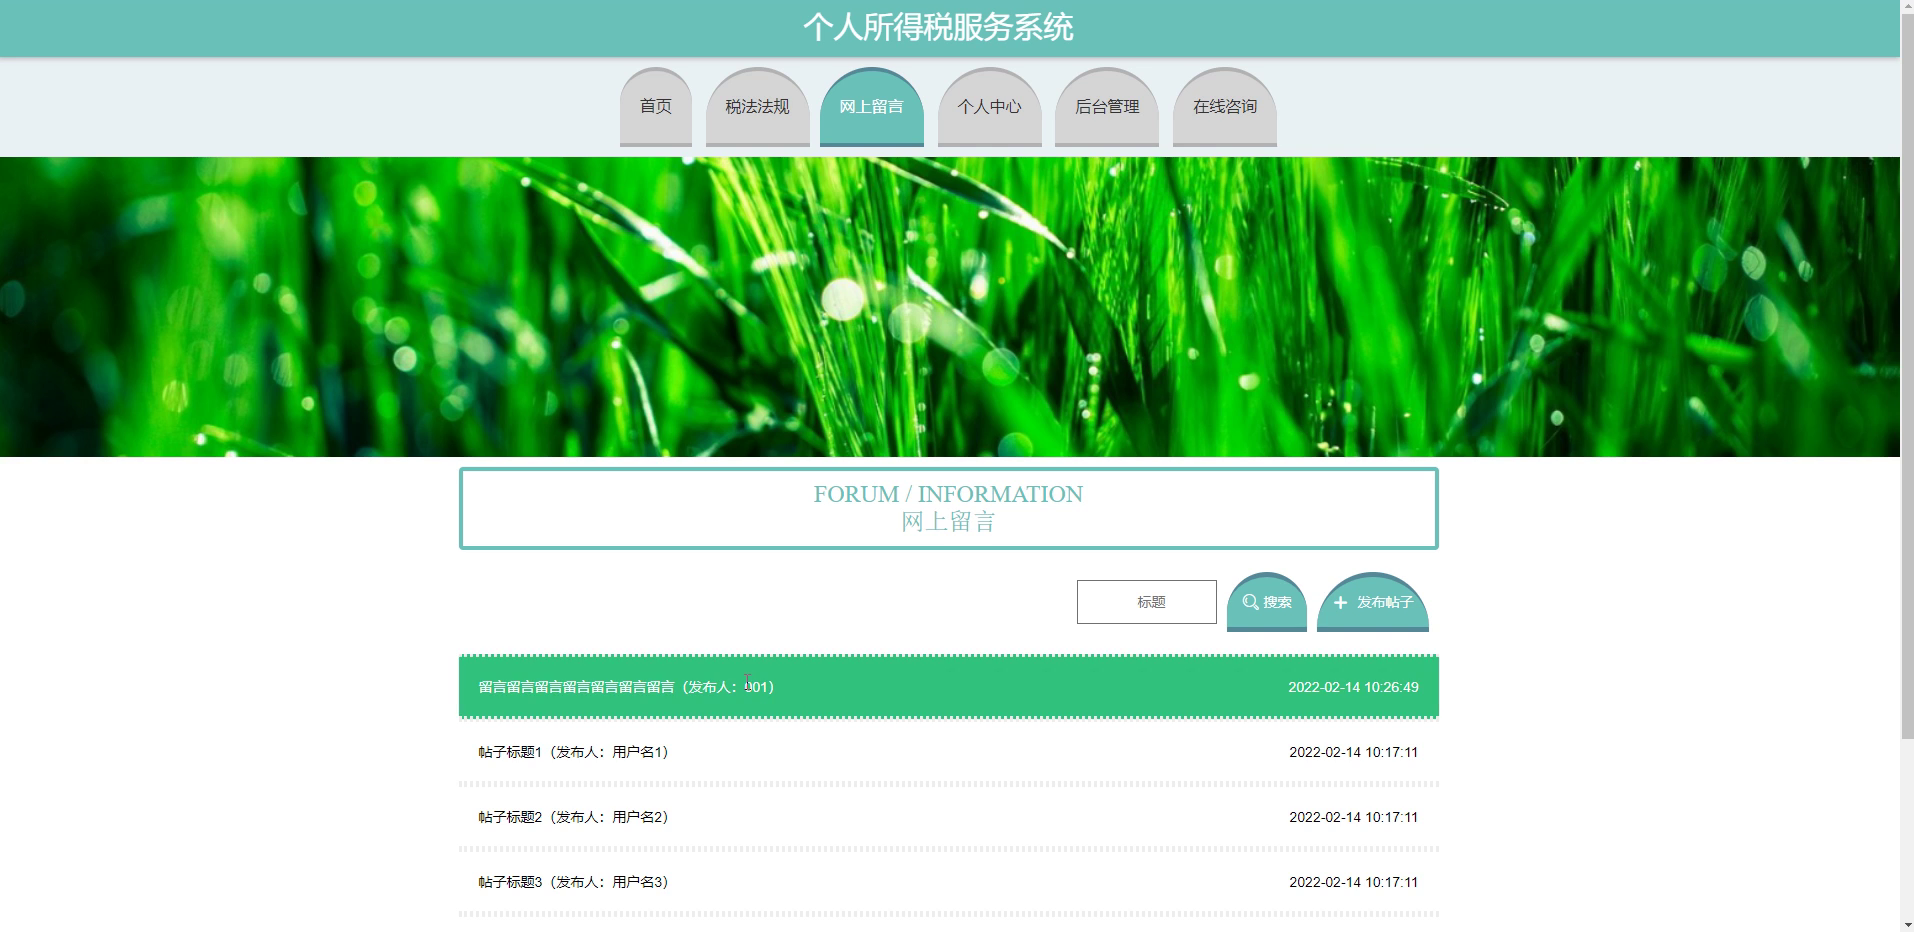Click the 2022-02-14 10:17:11 timestamp of 帖子标题1
This screenshot has height=932, width=1914.
tap(1353, 752)
